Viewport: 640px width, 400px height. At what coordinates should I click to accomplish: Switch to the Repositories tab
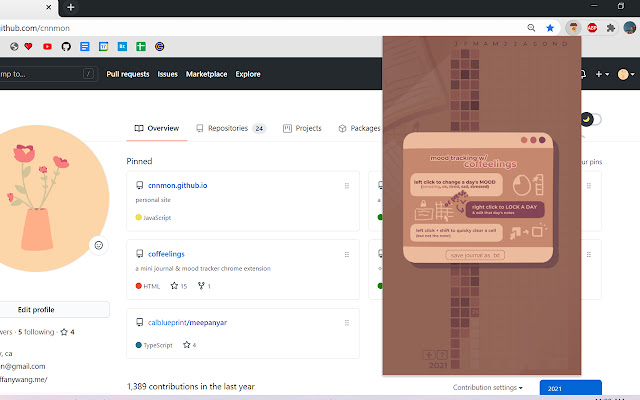231,128
